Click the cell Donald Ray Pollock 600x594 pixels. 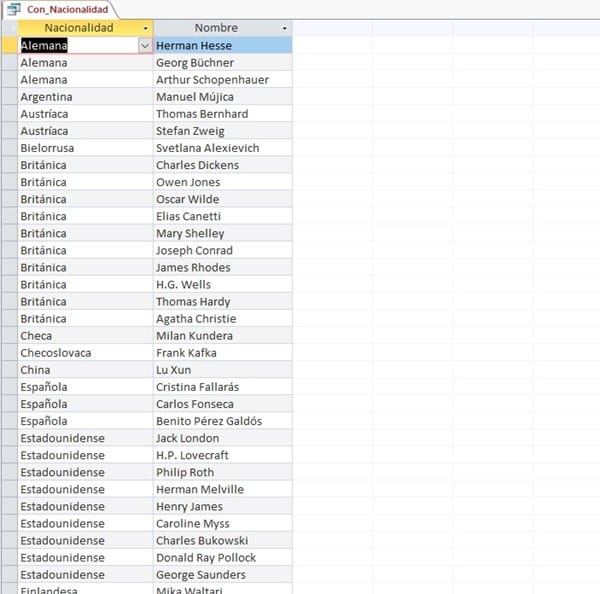click(223, 558)
